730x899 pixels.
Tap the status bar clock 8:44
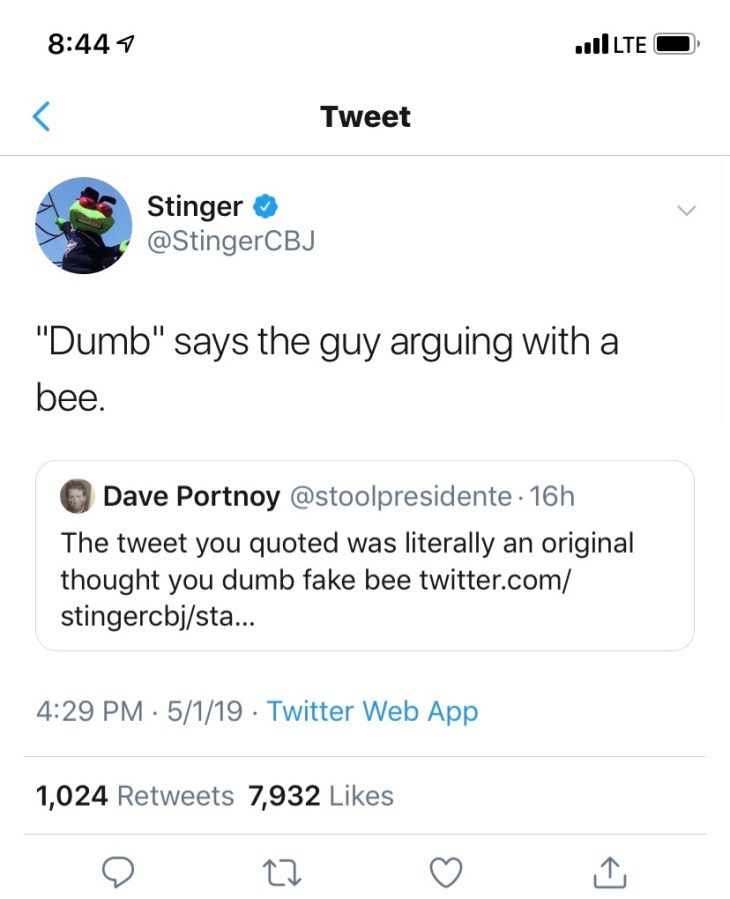pyautogui.click(x=82, y=44)
